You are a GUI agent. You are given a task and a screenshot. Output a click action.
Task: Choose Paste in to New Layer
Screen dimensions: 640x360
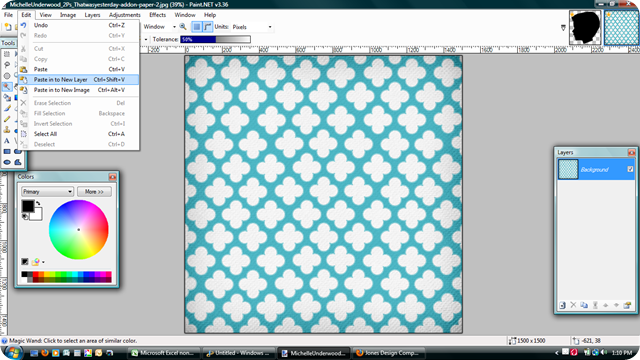point(79,80)
